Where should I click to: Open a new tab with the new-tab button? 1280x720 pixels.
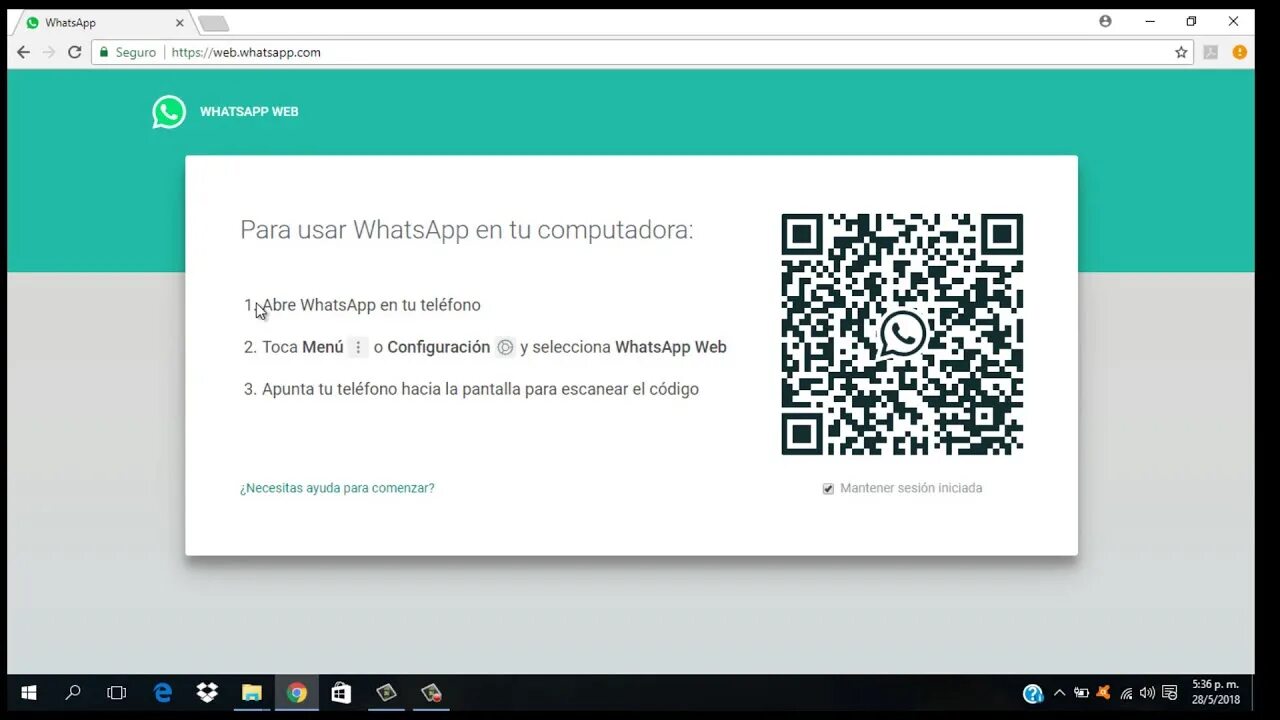213,23
